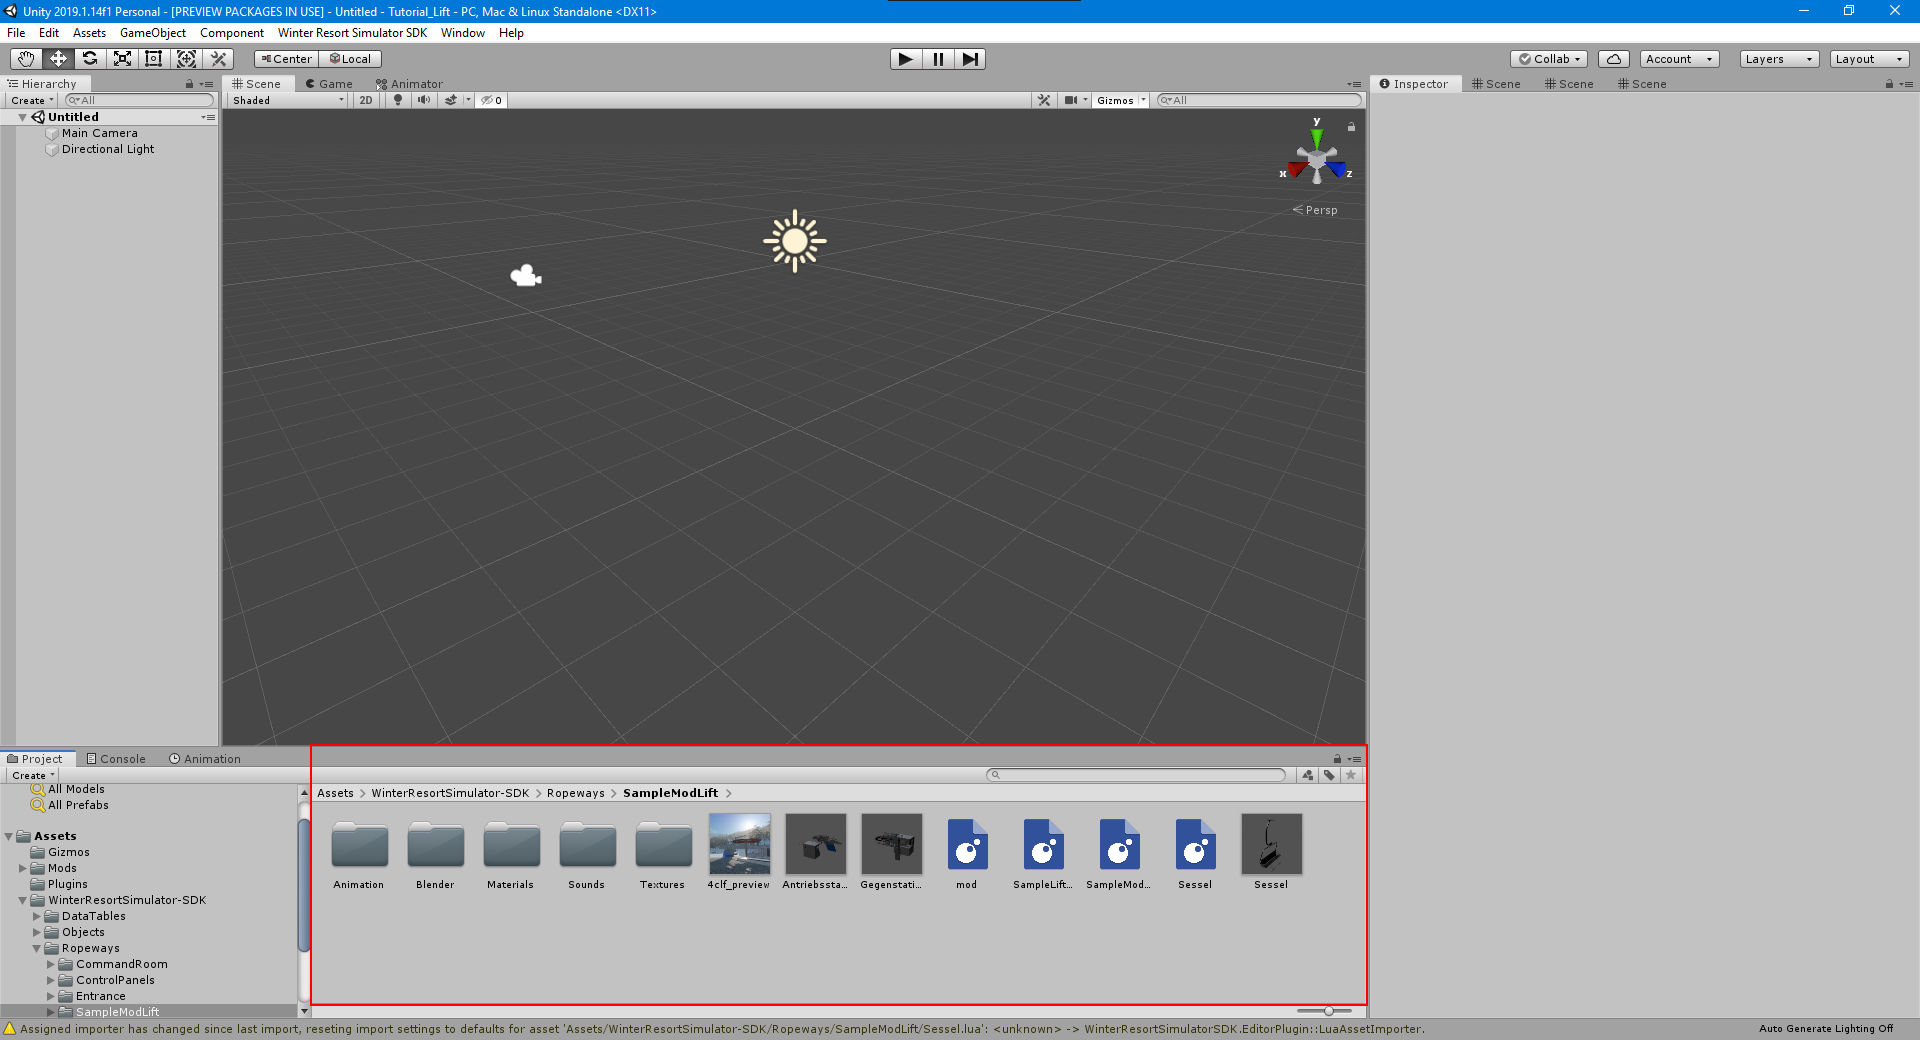Switch to the Game tab
The image size is (1920, 1040).
(x=329, y=84)
